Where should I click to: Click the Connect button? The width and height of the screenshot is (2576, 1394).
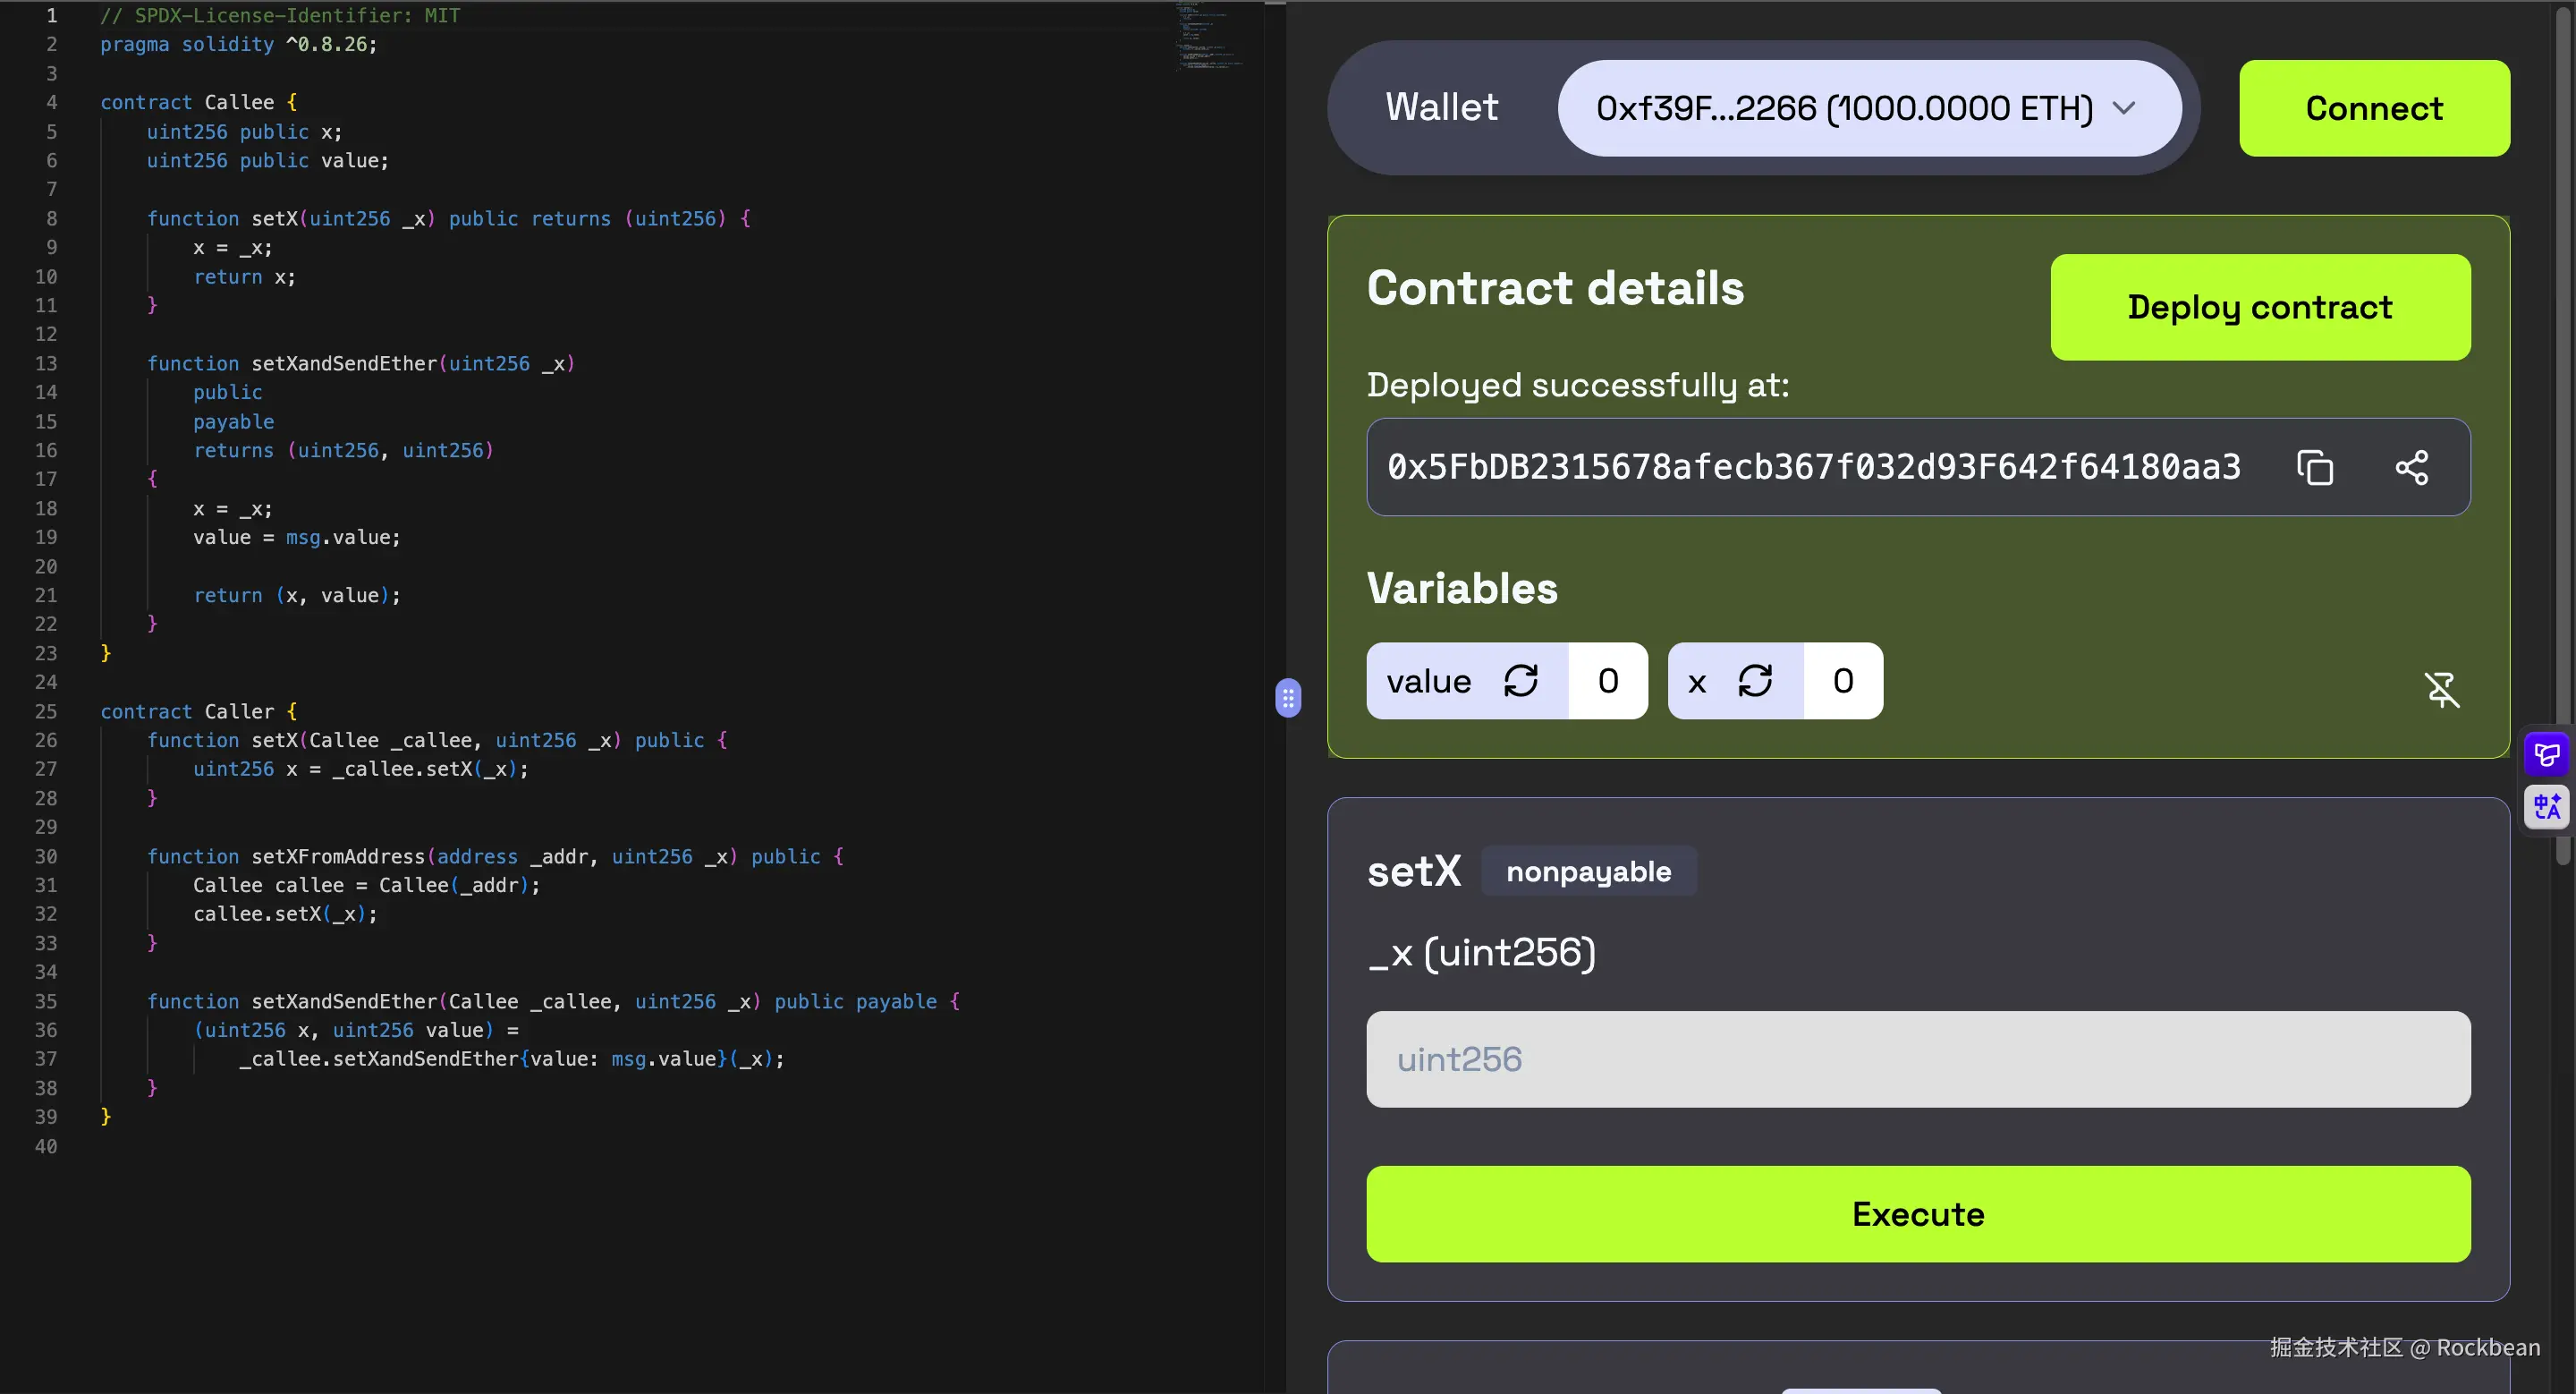pos(2374,108)
